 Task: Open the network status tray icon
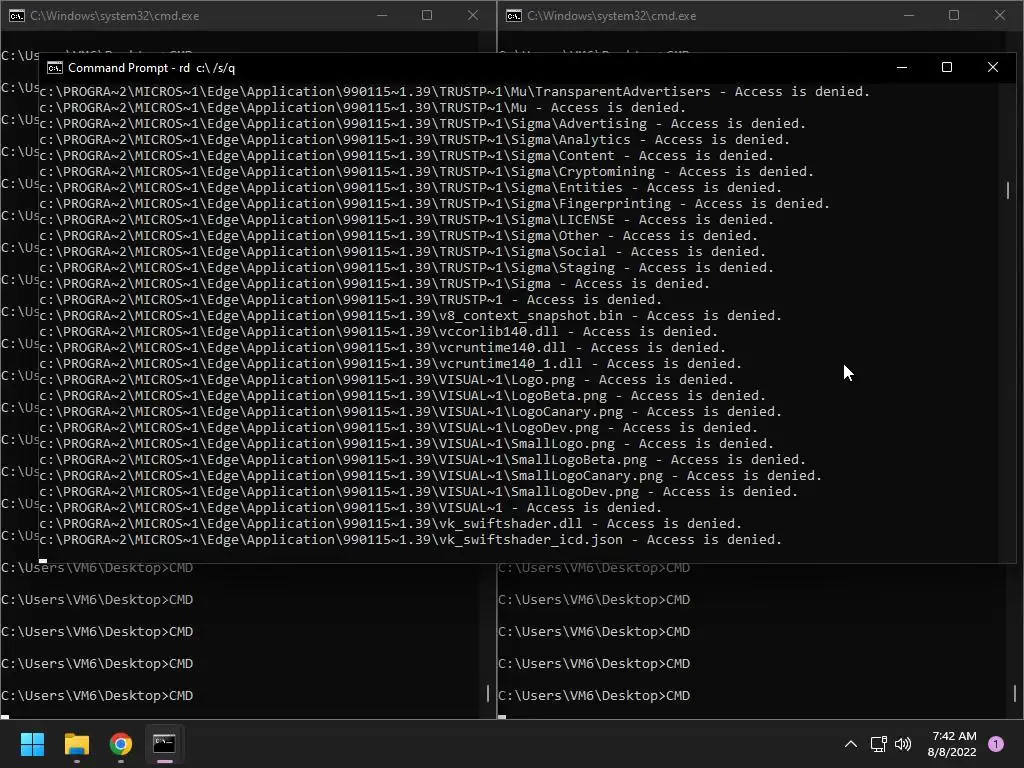click(878, 743)
